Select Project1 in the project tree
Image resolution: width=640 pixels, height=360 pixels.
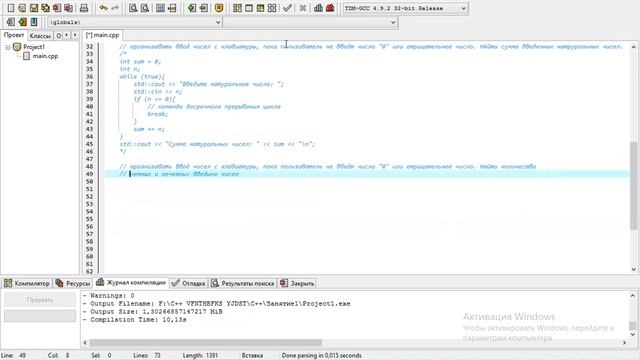point(34,47)
